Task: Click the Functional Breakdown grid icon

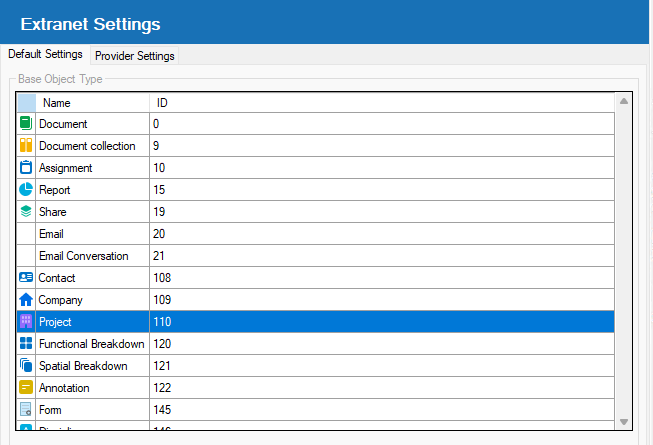Action: coord(26,344)
